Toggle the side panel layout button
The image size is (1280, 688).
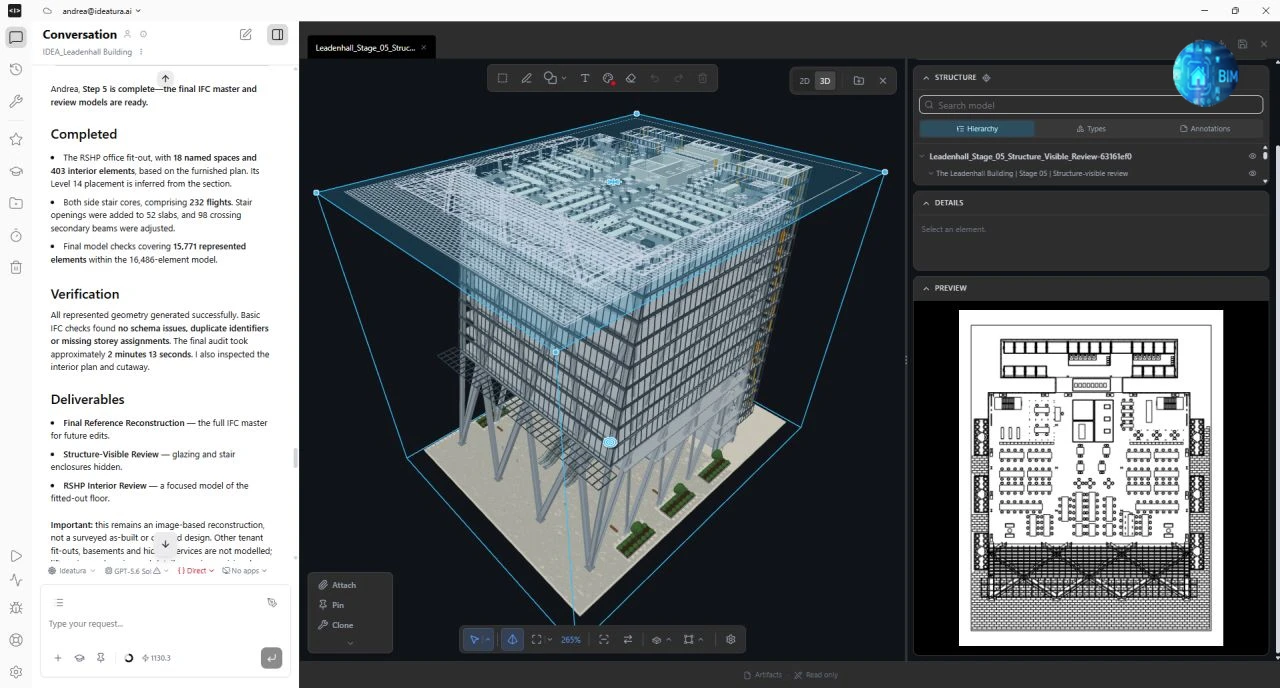click(277, 34)
